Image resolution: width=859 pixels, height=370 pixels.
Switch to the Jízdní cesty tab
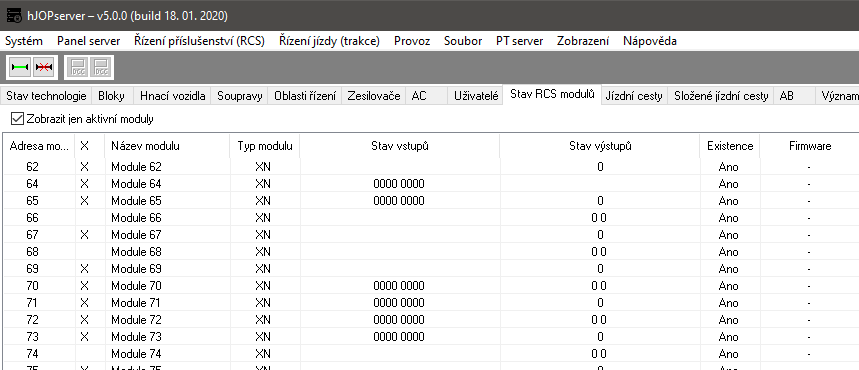[634, 96]
